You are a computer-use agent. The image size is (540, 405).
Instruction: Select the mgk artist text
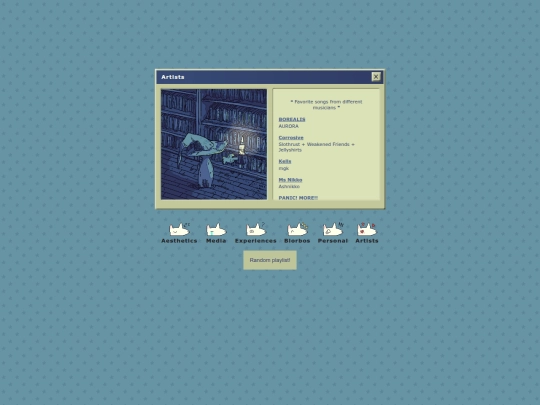pos(284,168)
